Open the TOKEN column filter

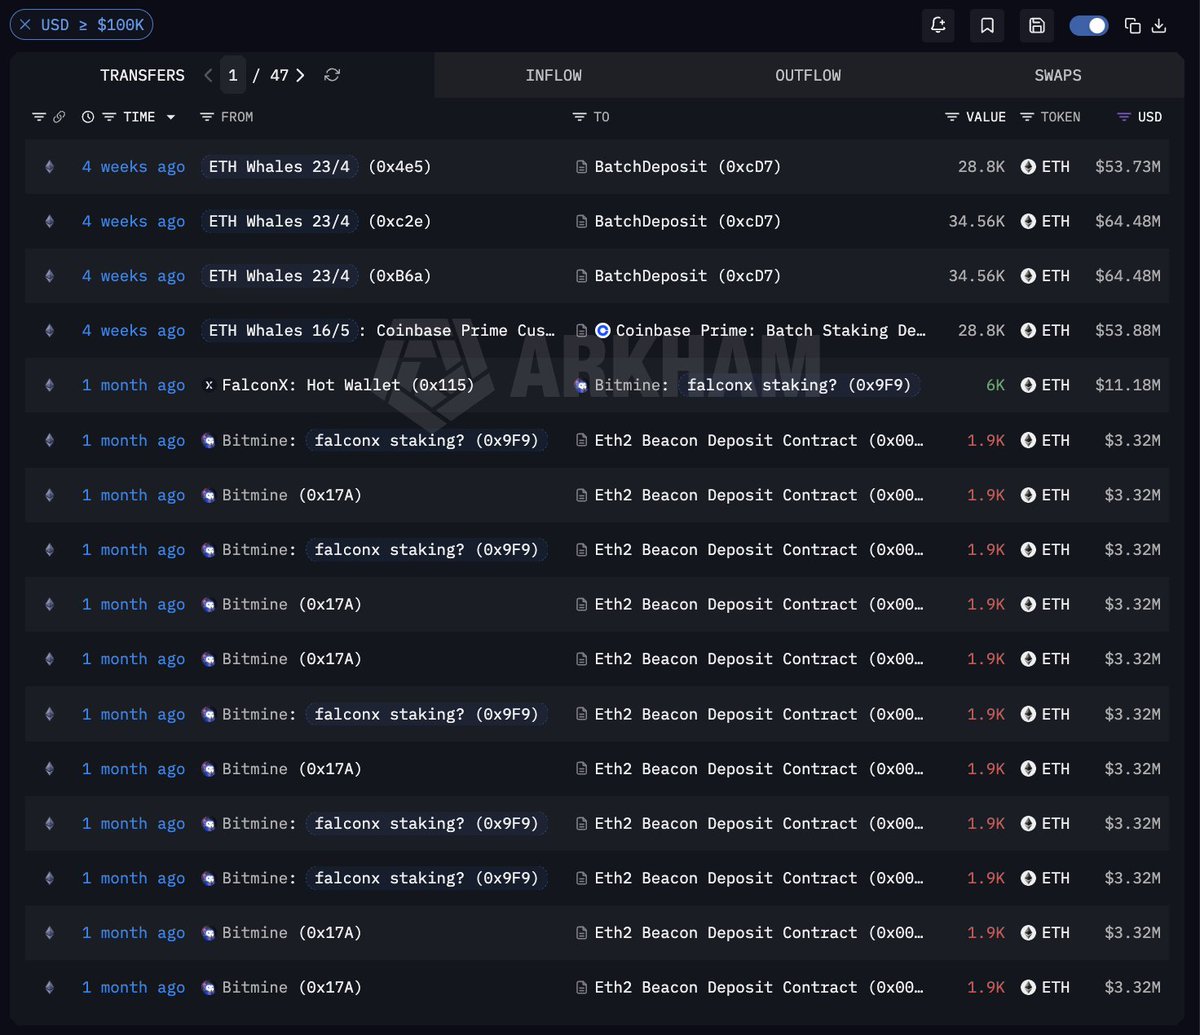coord(1027,117)
